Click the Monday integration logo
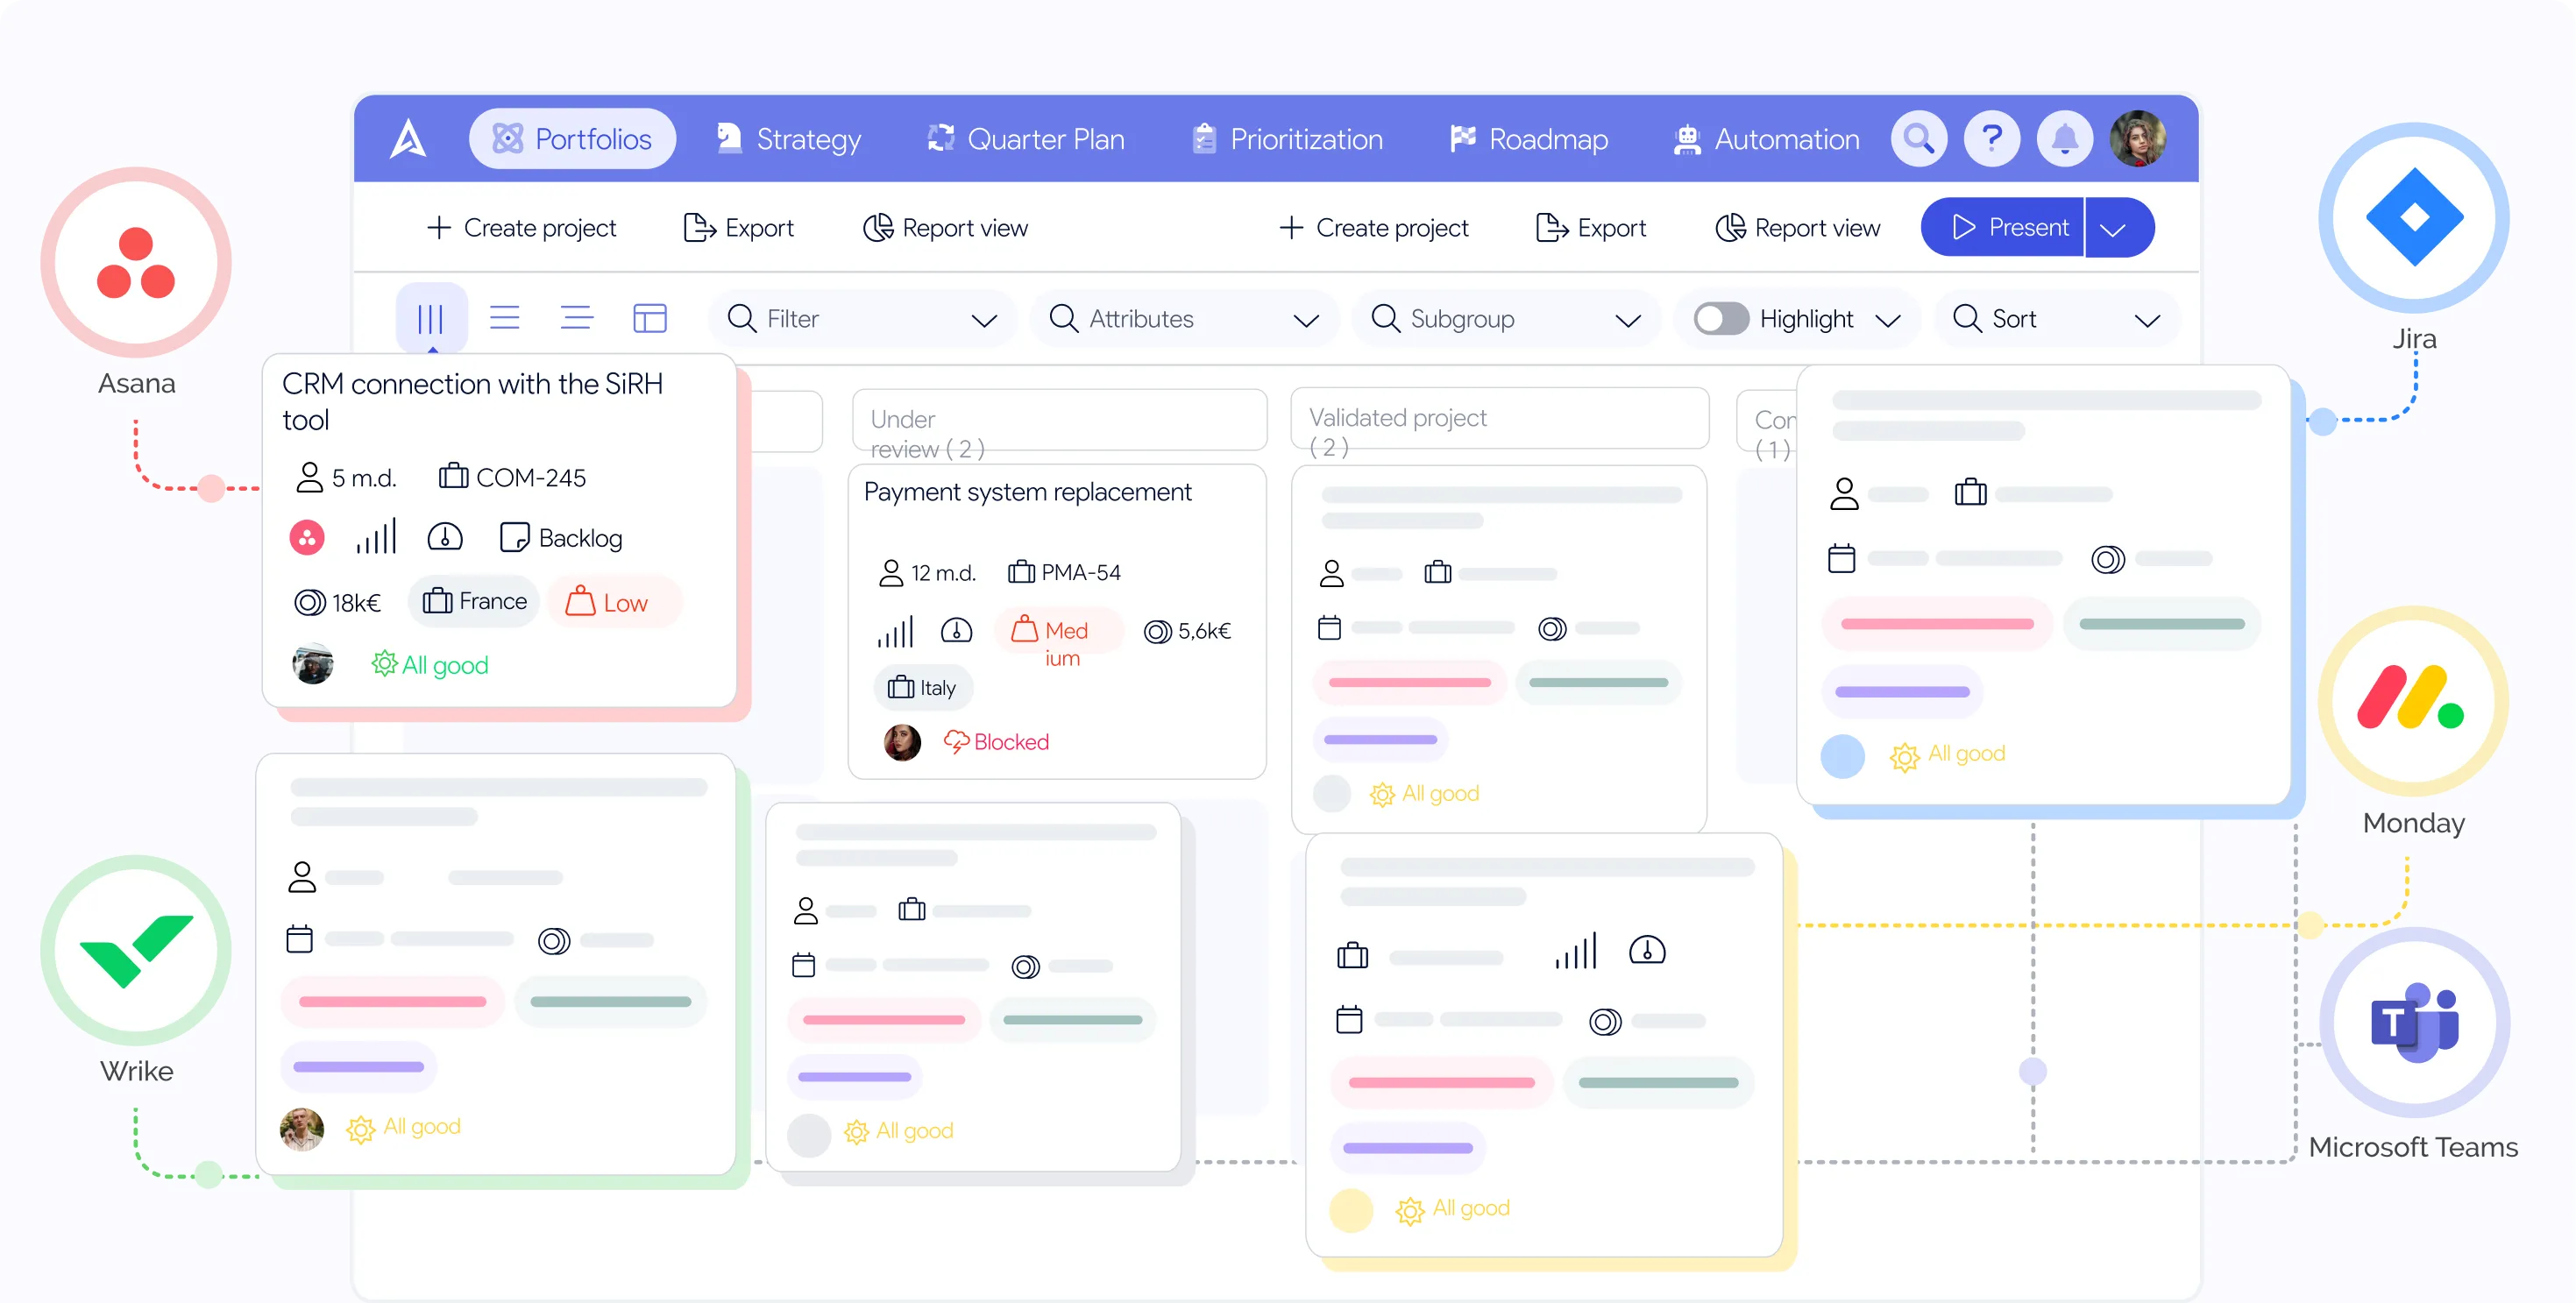 [2413, 701]
